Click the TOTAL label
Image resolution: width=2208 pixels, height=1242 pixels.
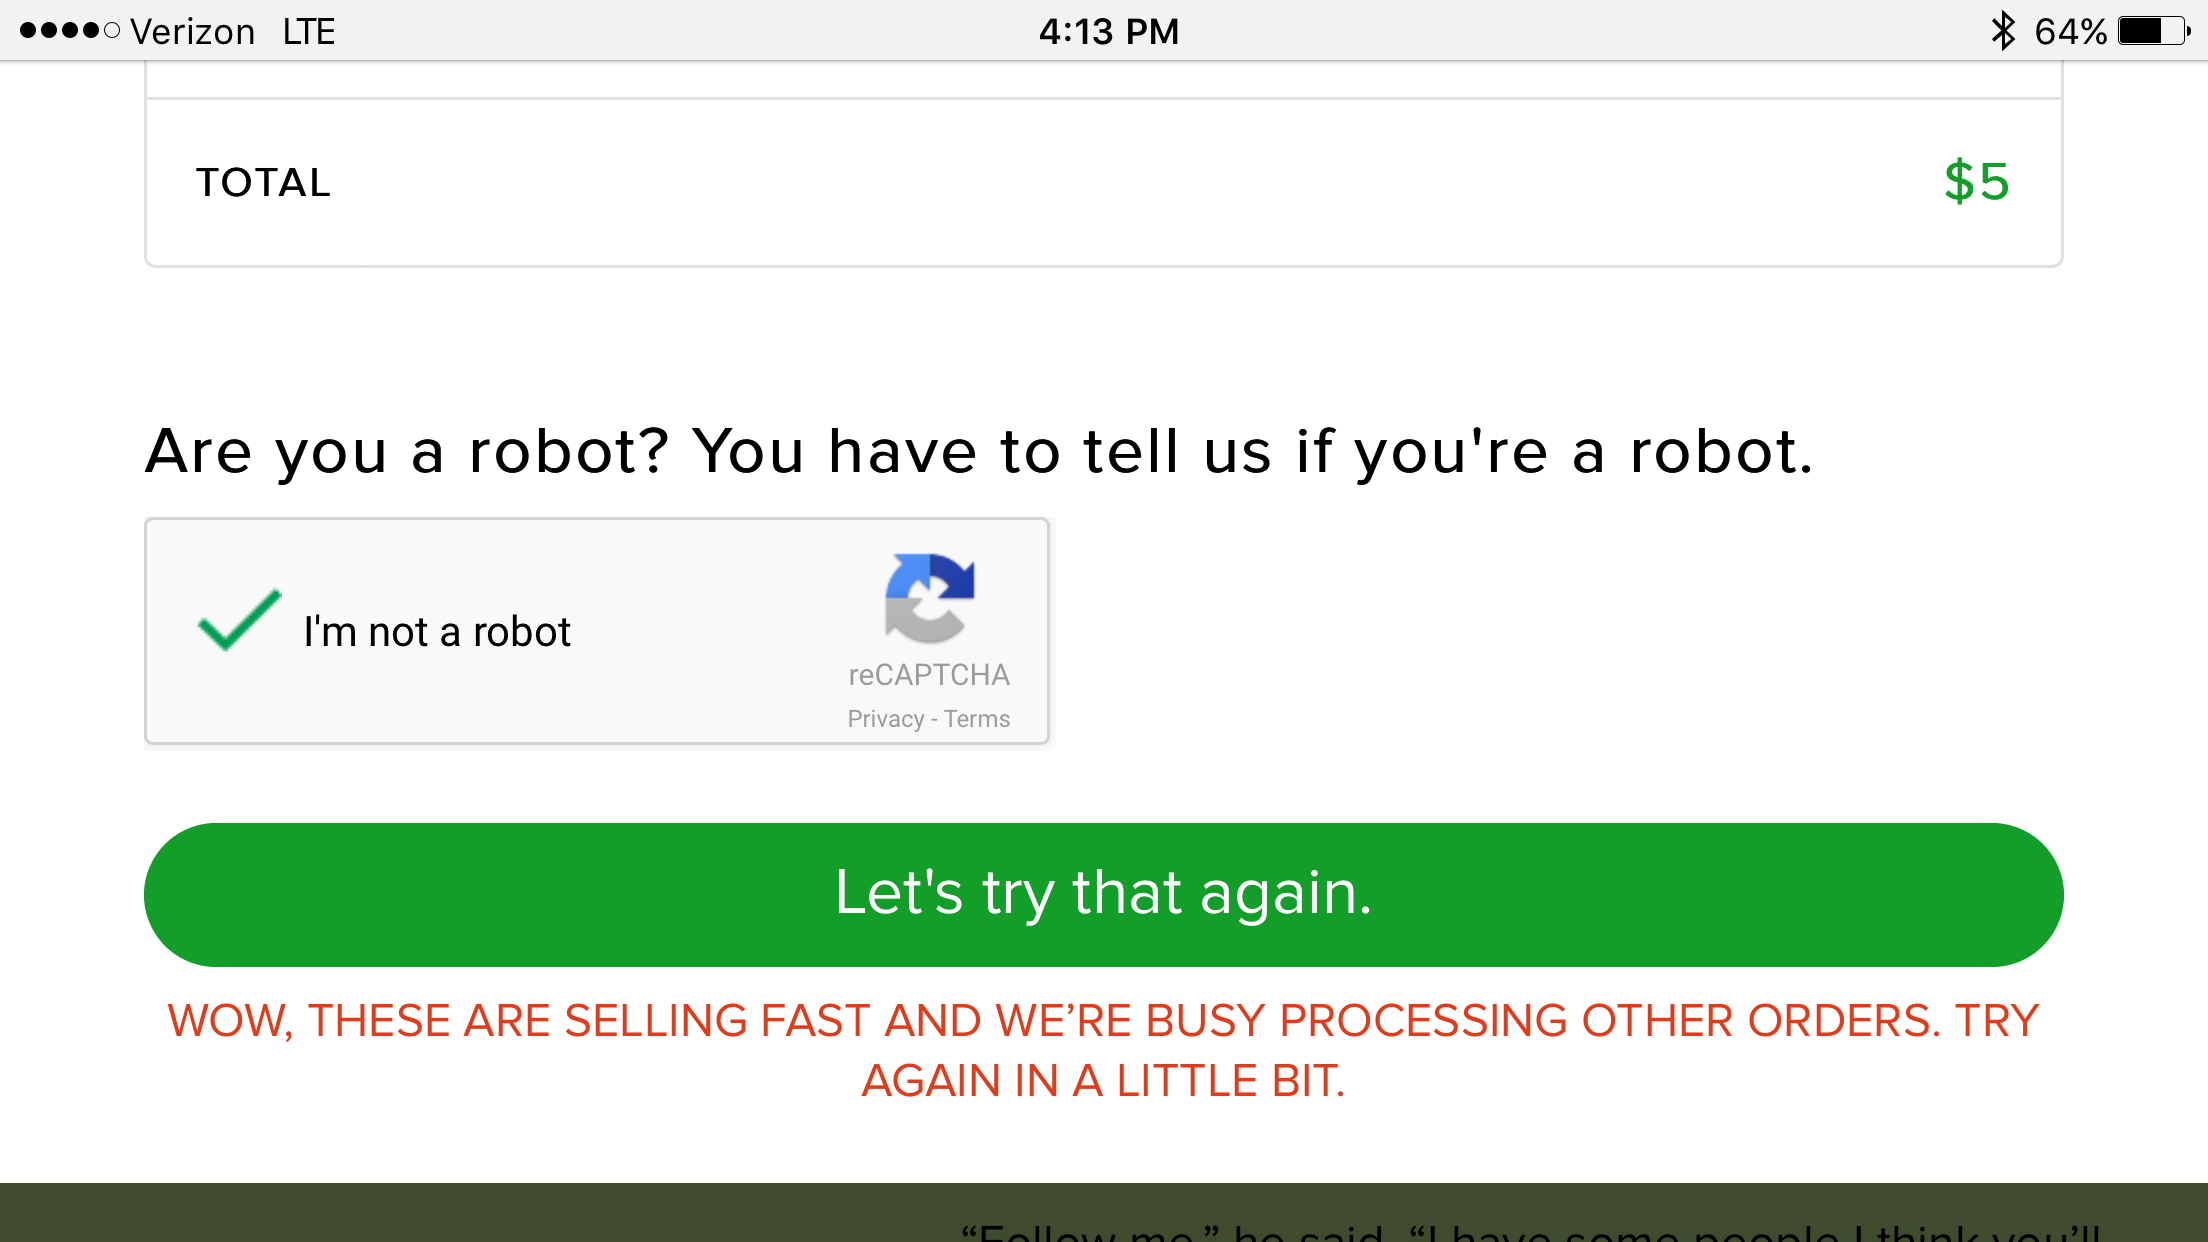coord(263,183)
